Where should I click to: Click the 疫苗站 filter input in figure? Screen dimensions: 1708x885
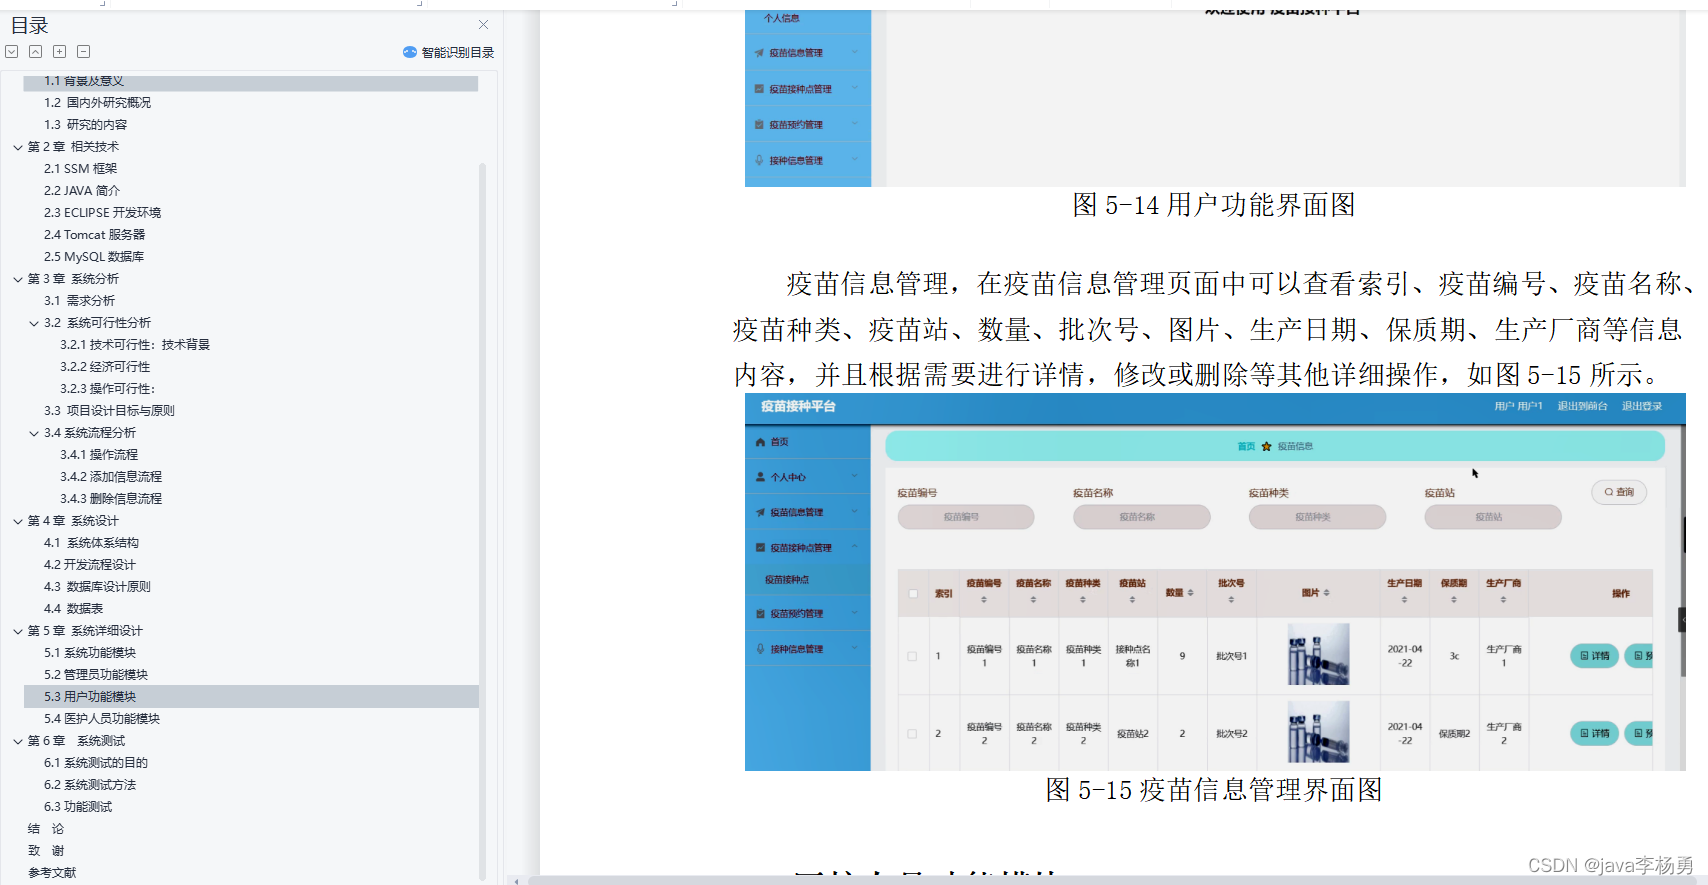[1493, 517]
